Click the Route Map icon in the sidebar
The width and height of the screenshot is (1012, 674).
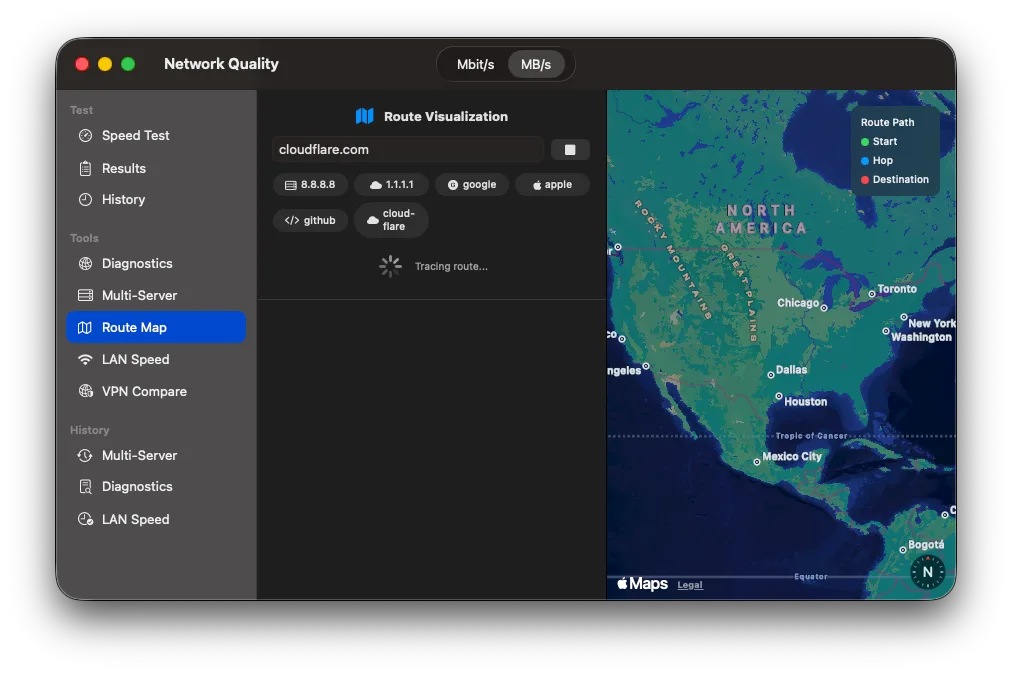85,327
